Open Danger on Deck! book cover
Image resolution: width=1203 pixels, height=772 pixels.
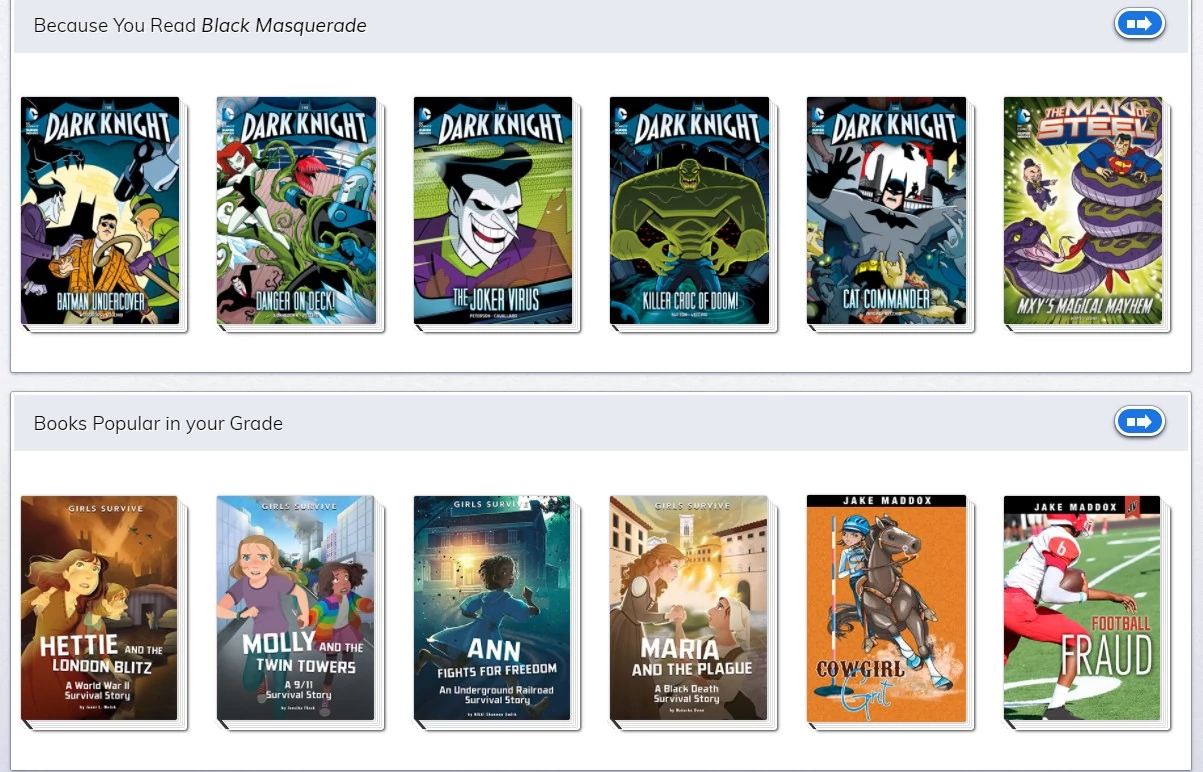tap(296, 210)
